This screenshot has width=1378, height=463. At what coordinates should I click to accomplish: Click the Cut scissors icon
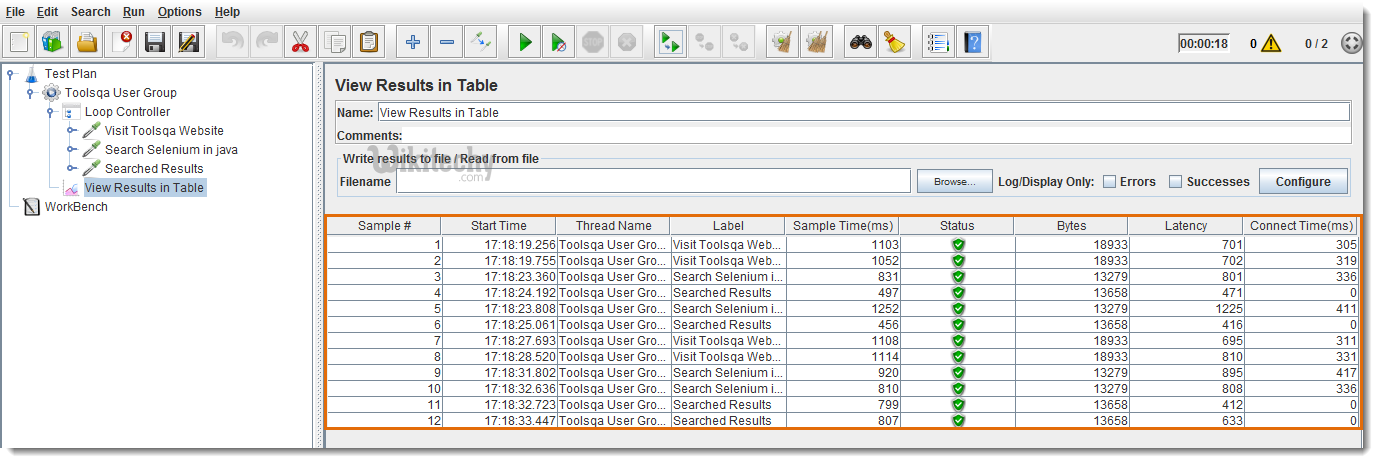click(x=300, y=42)
